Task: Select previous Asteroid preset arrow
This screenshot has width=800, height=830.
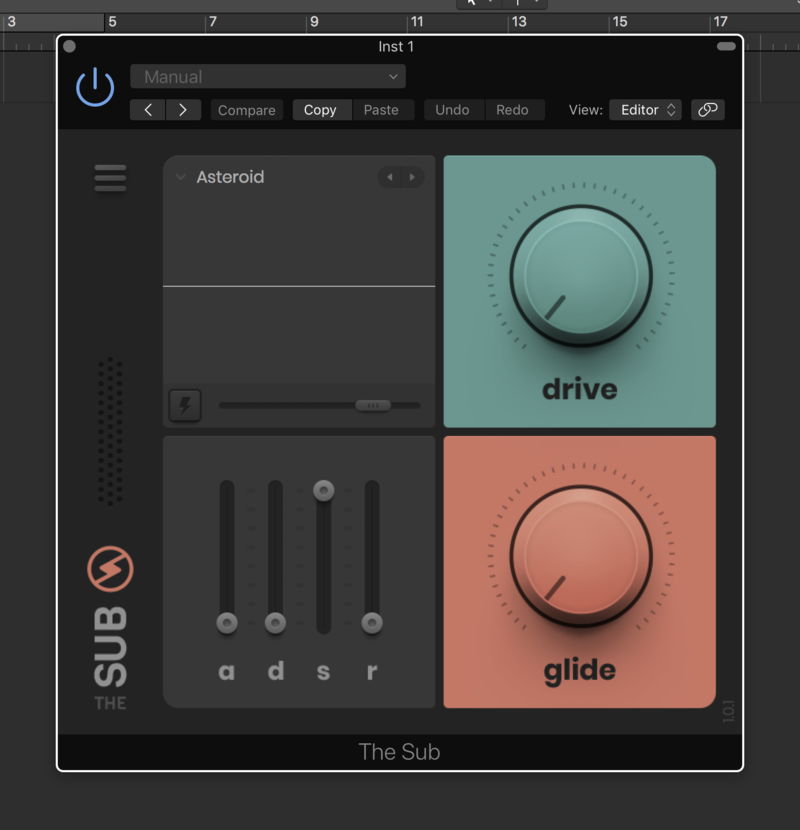Action: point(390,177)
